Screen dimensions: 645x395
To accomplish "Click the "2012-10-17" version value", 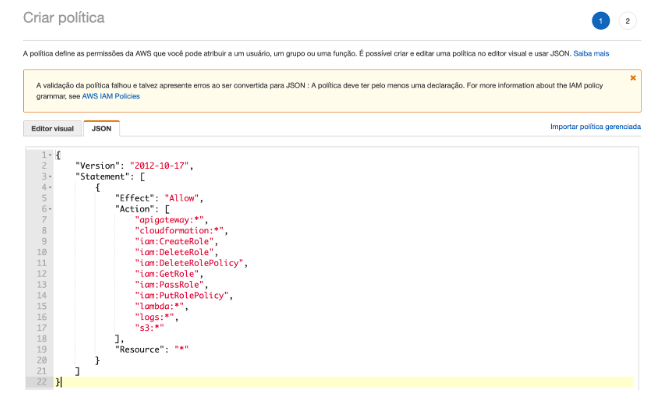I will (159, 166).
